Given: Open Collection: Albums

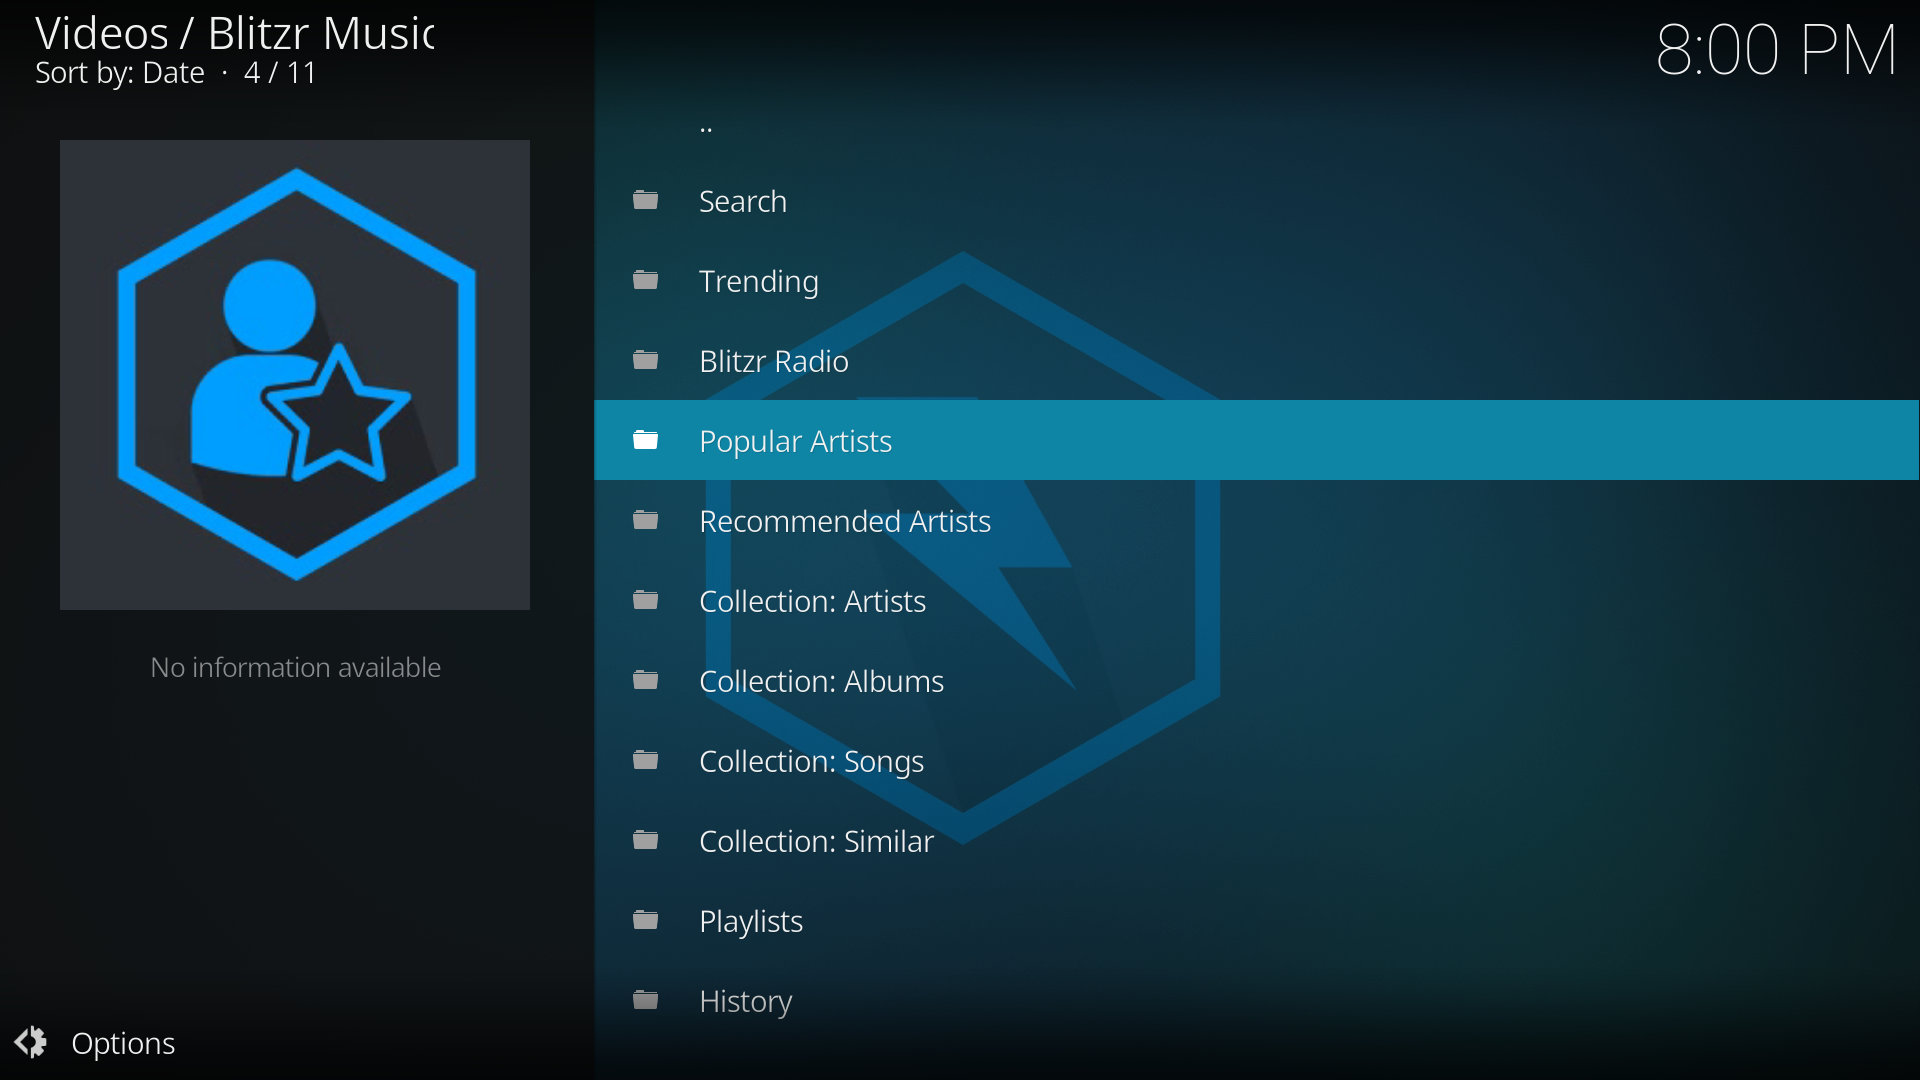Looking at the screenshot, I should coord(821,681).
